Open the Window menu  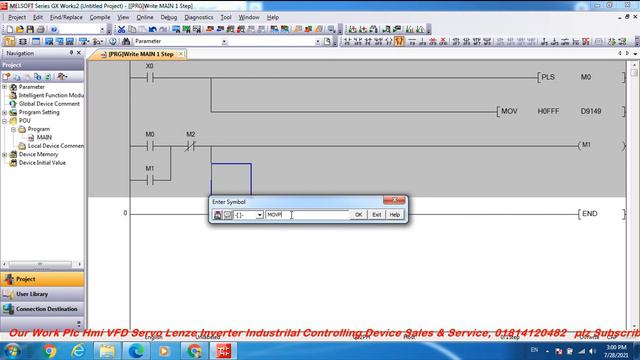point(249,18)
